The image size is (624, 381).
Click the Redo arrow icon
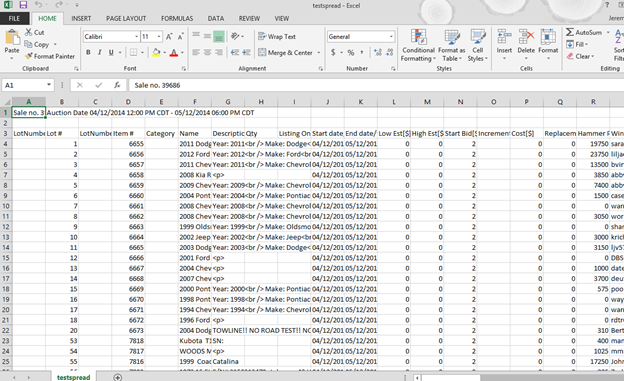[x=59, y=5]
